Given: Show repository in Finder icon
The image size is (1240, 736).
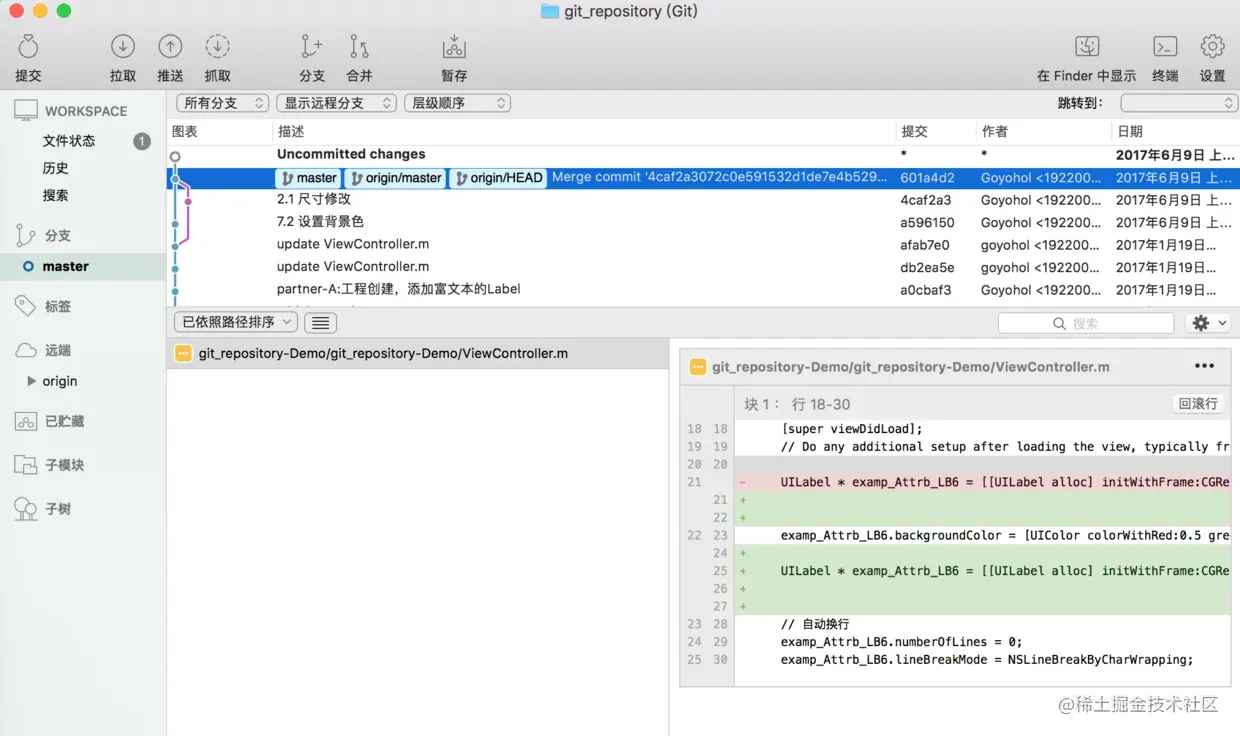Looking at the screenshot, I should [1087, 46].
